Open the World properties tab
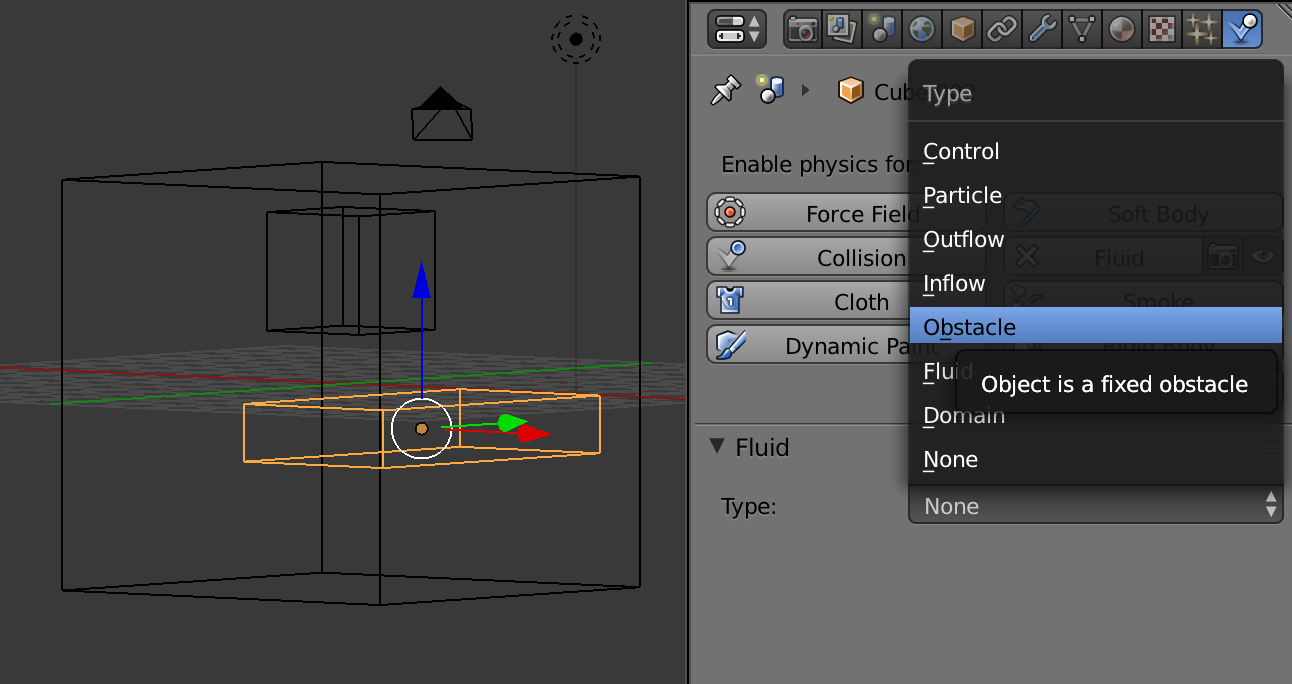Screen dimensions: 1292x684 (x=922, y=29)
